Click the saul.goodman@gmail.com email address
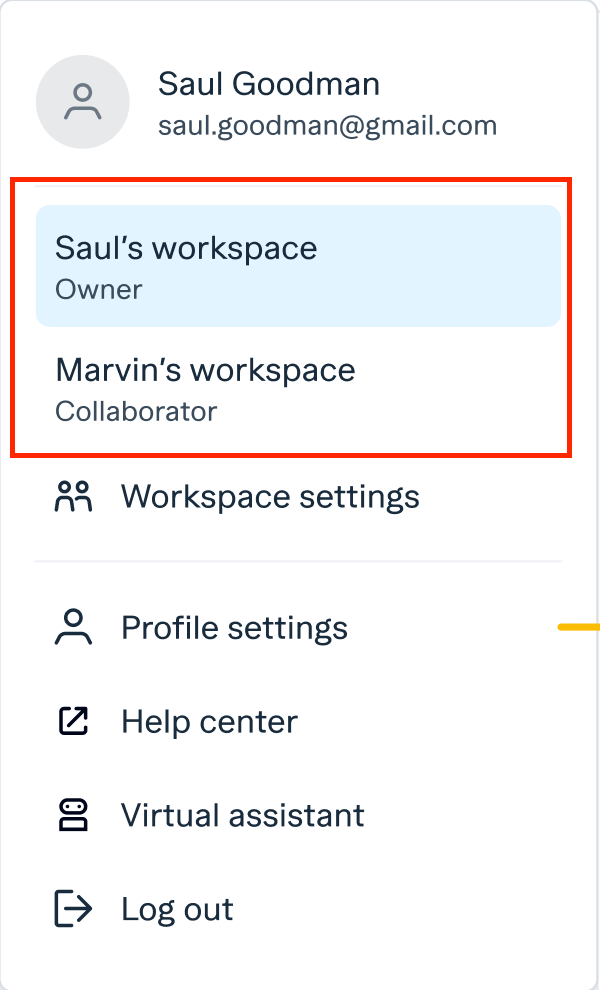The width and height of the screenshot is (600, 990). point(327,126)
